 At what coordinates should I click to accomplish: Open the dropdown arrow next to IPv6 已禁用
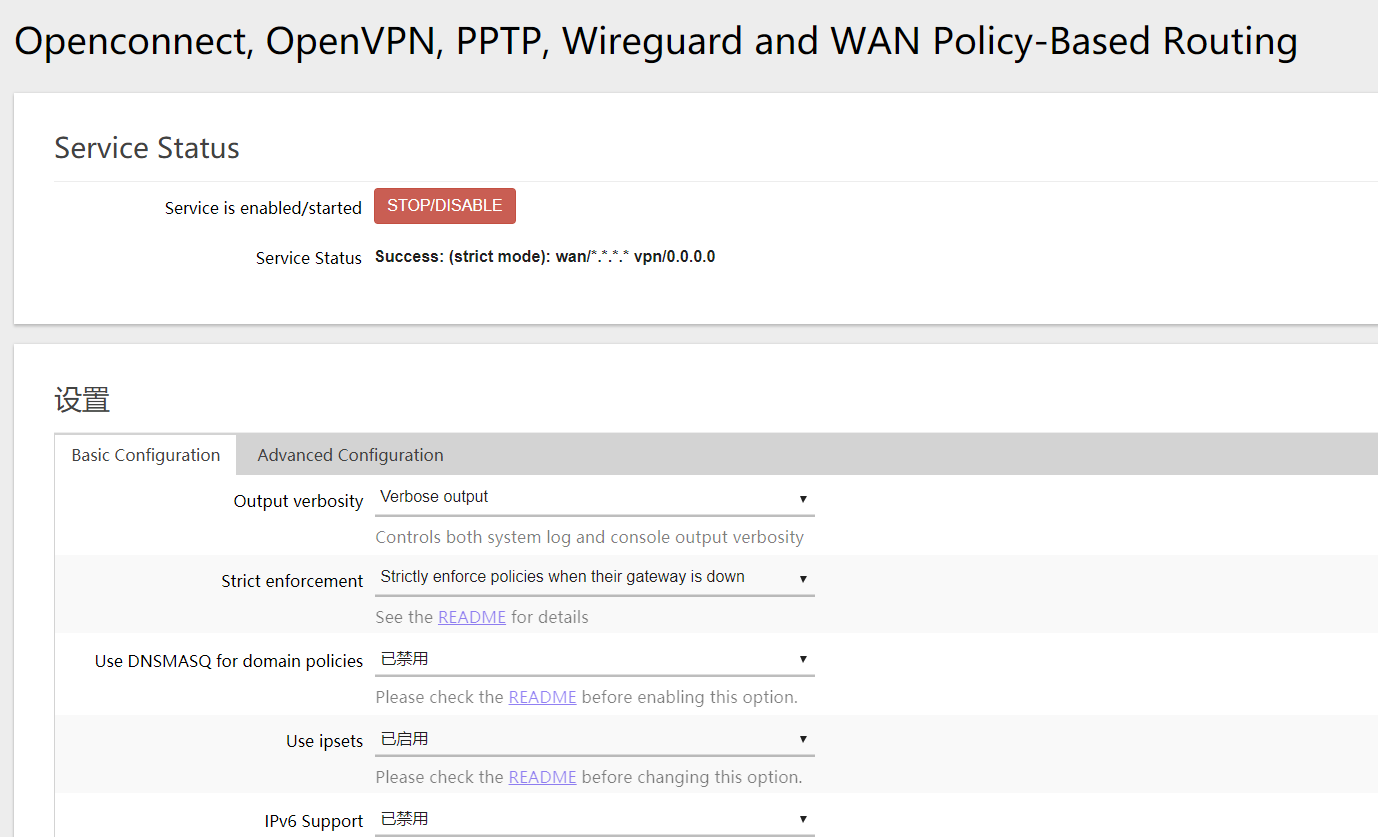[802, 818]
